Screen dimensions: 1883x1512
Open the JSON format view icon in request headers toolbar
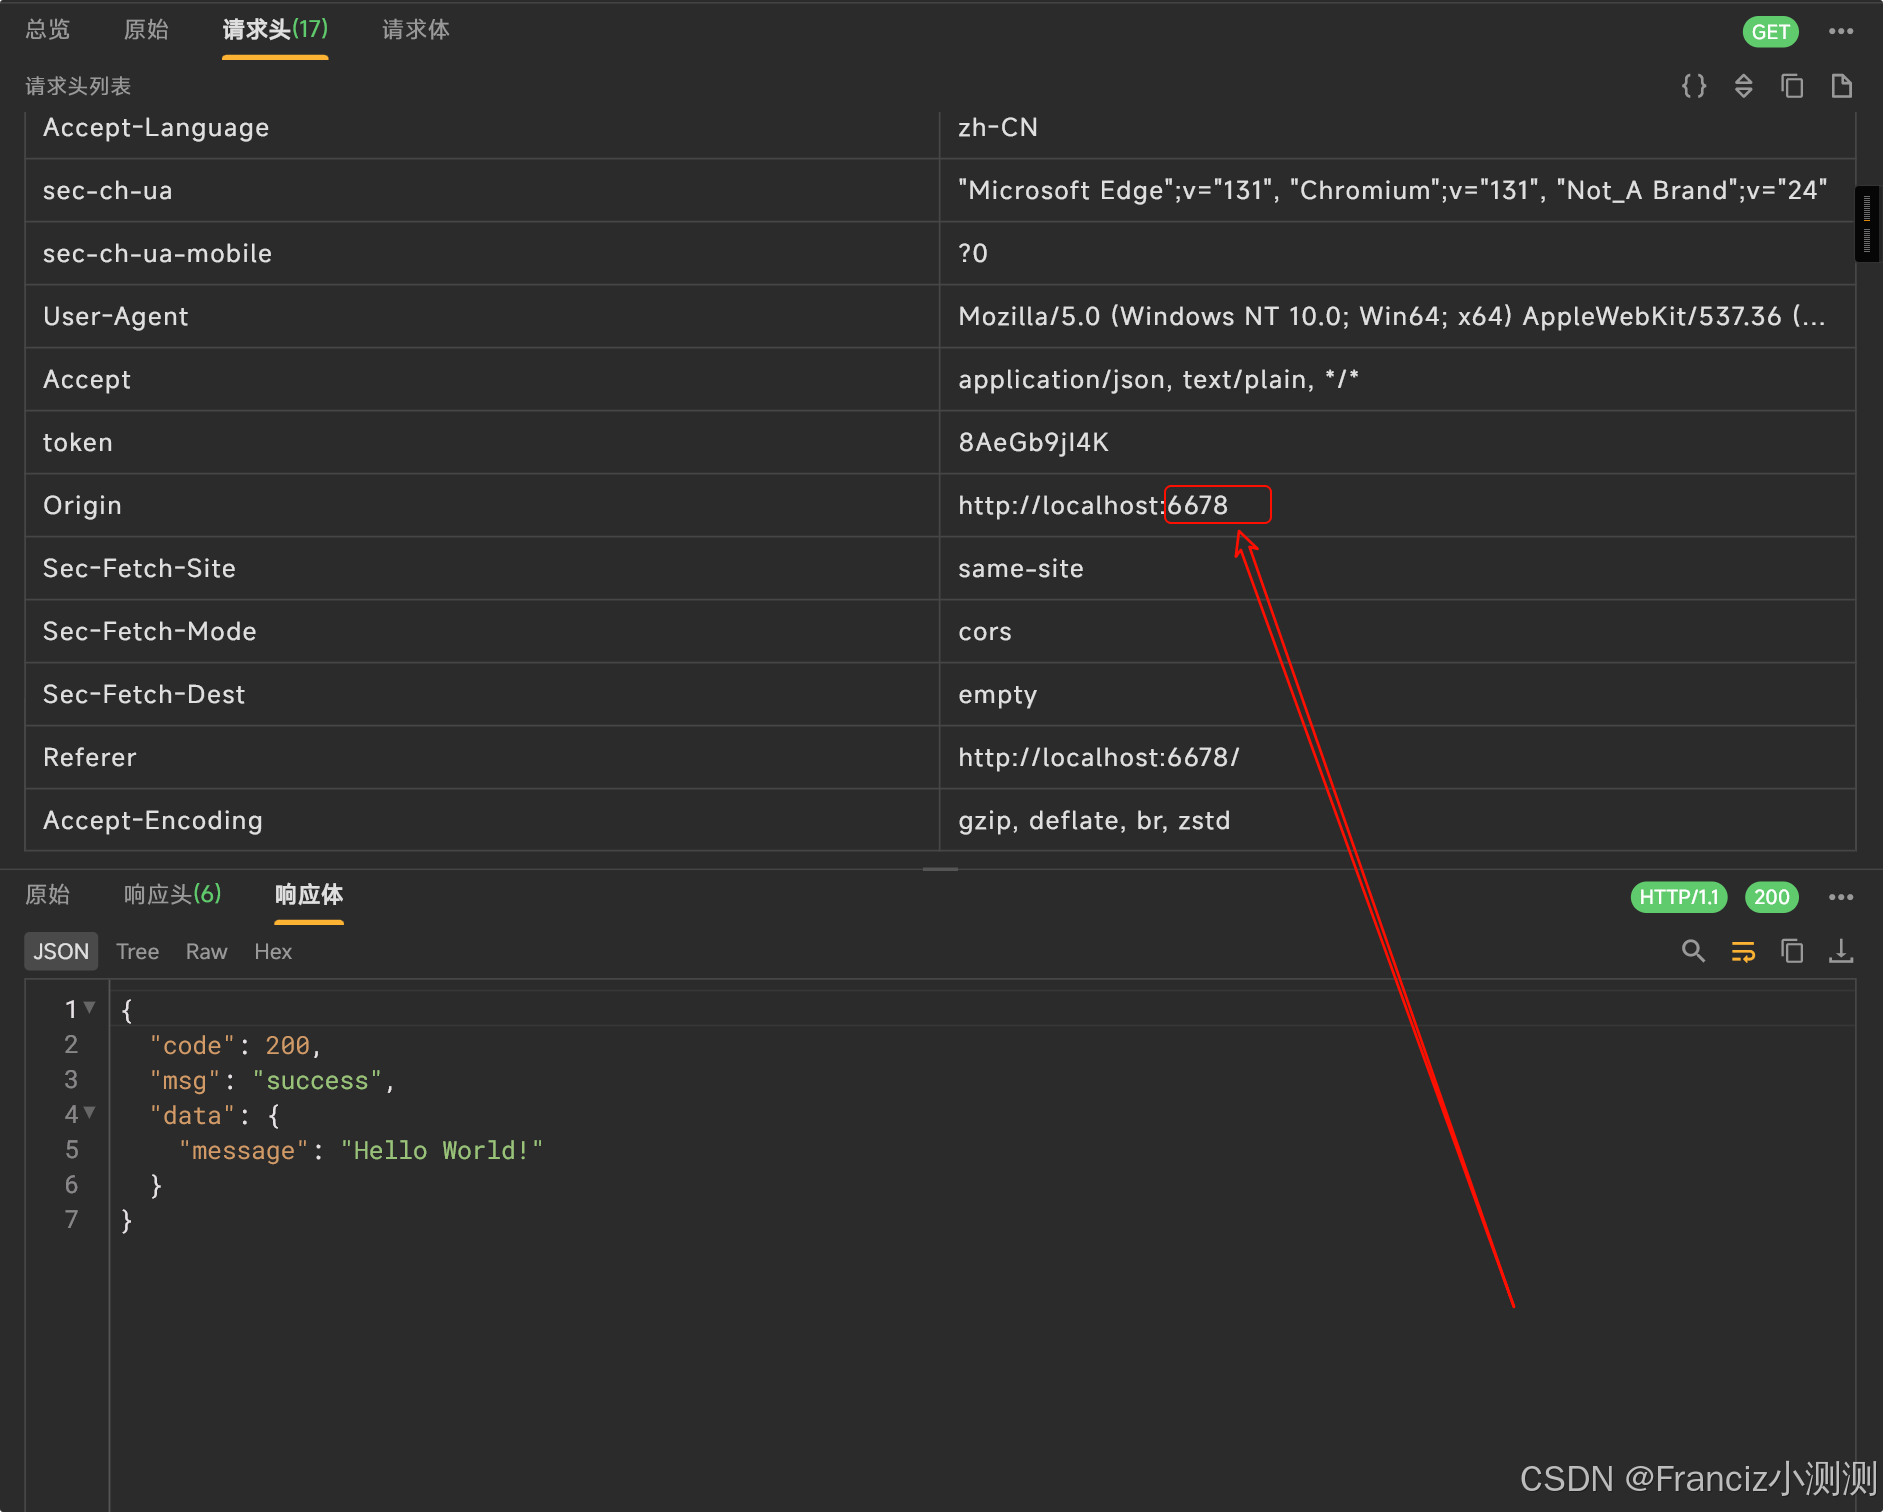tap(1694, 86)
